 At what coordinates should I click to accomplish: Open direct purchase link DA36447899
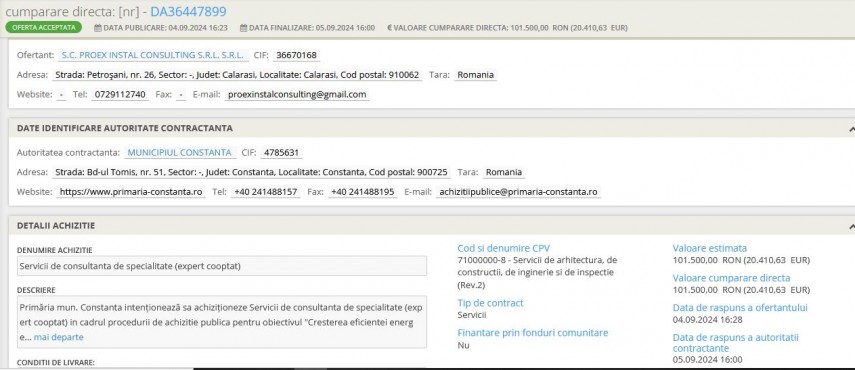(188, 11)
